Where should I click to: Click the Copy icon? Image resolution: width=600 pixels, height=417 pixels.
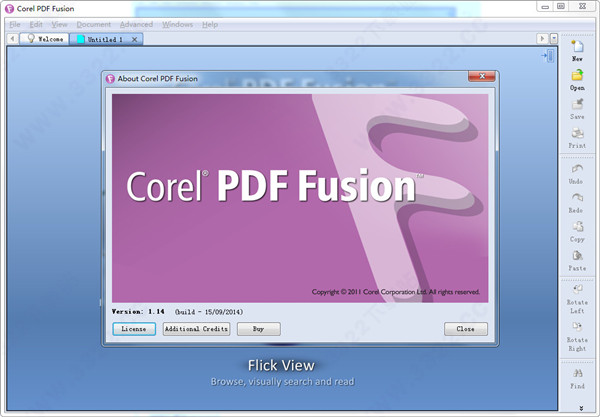point(577,226)
